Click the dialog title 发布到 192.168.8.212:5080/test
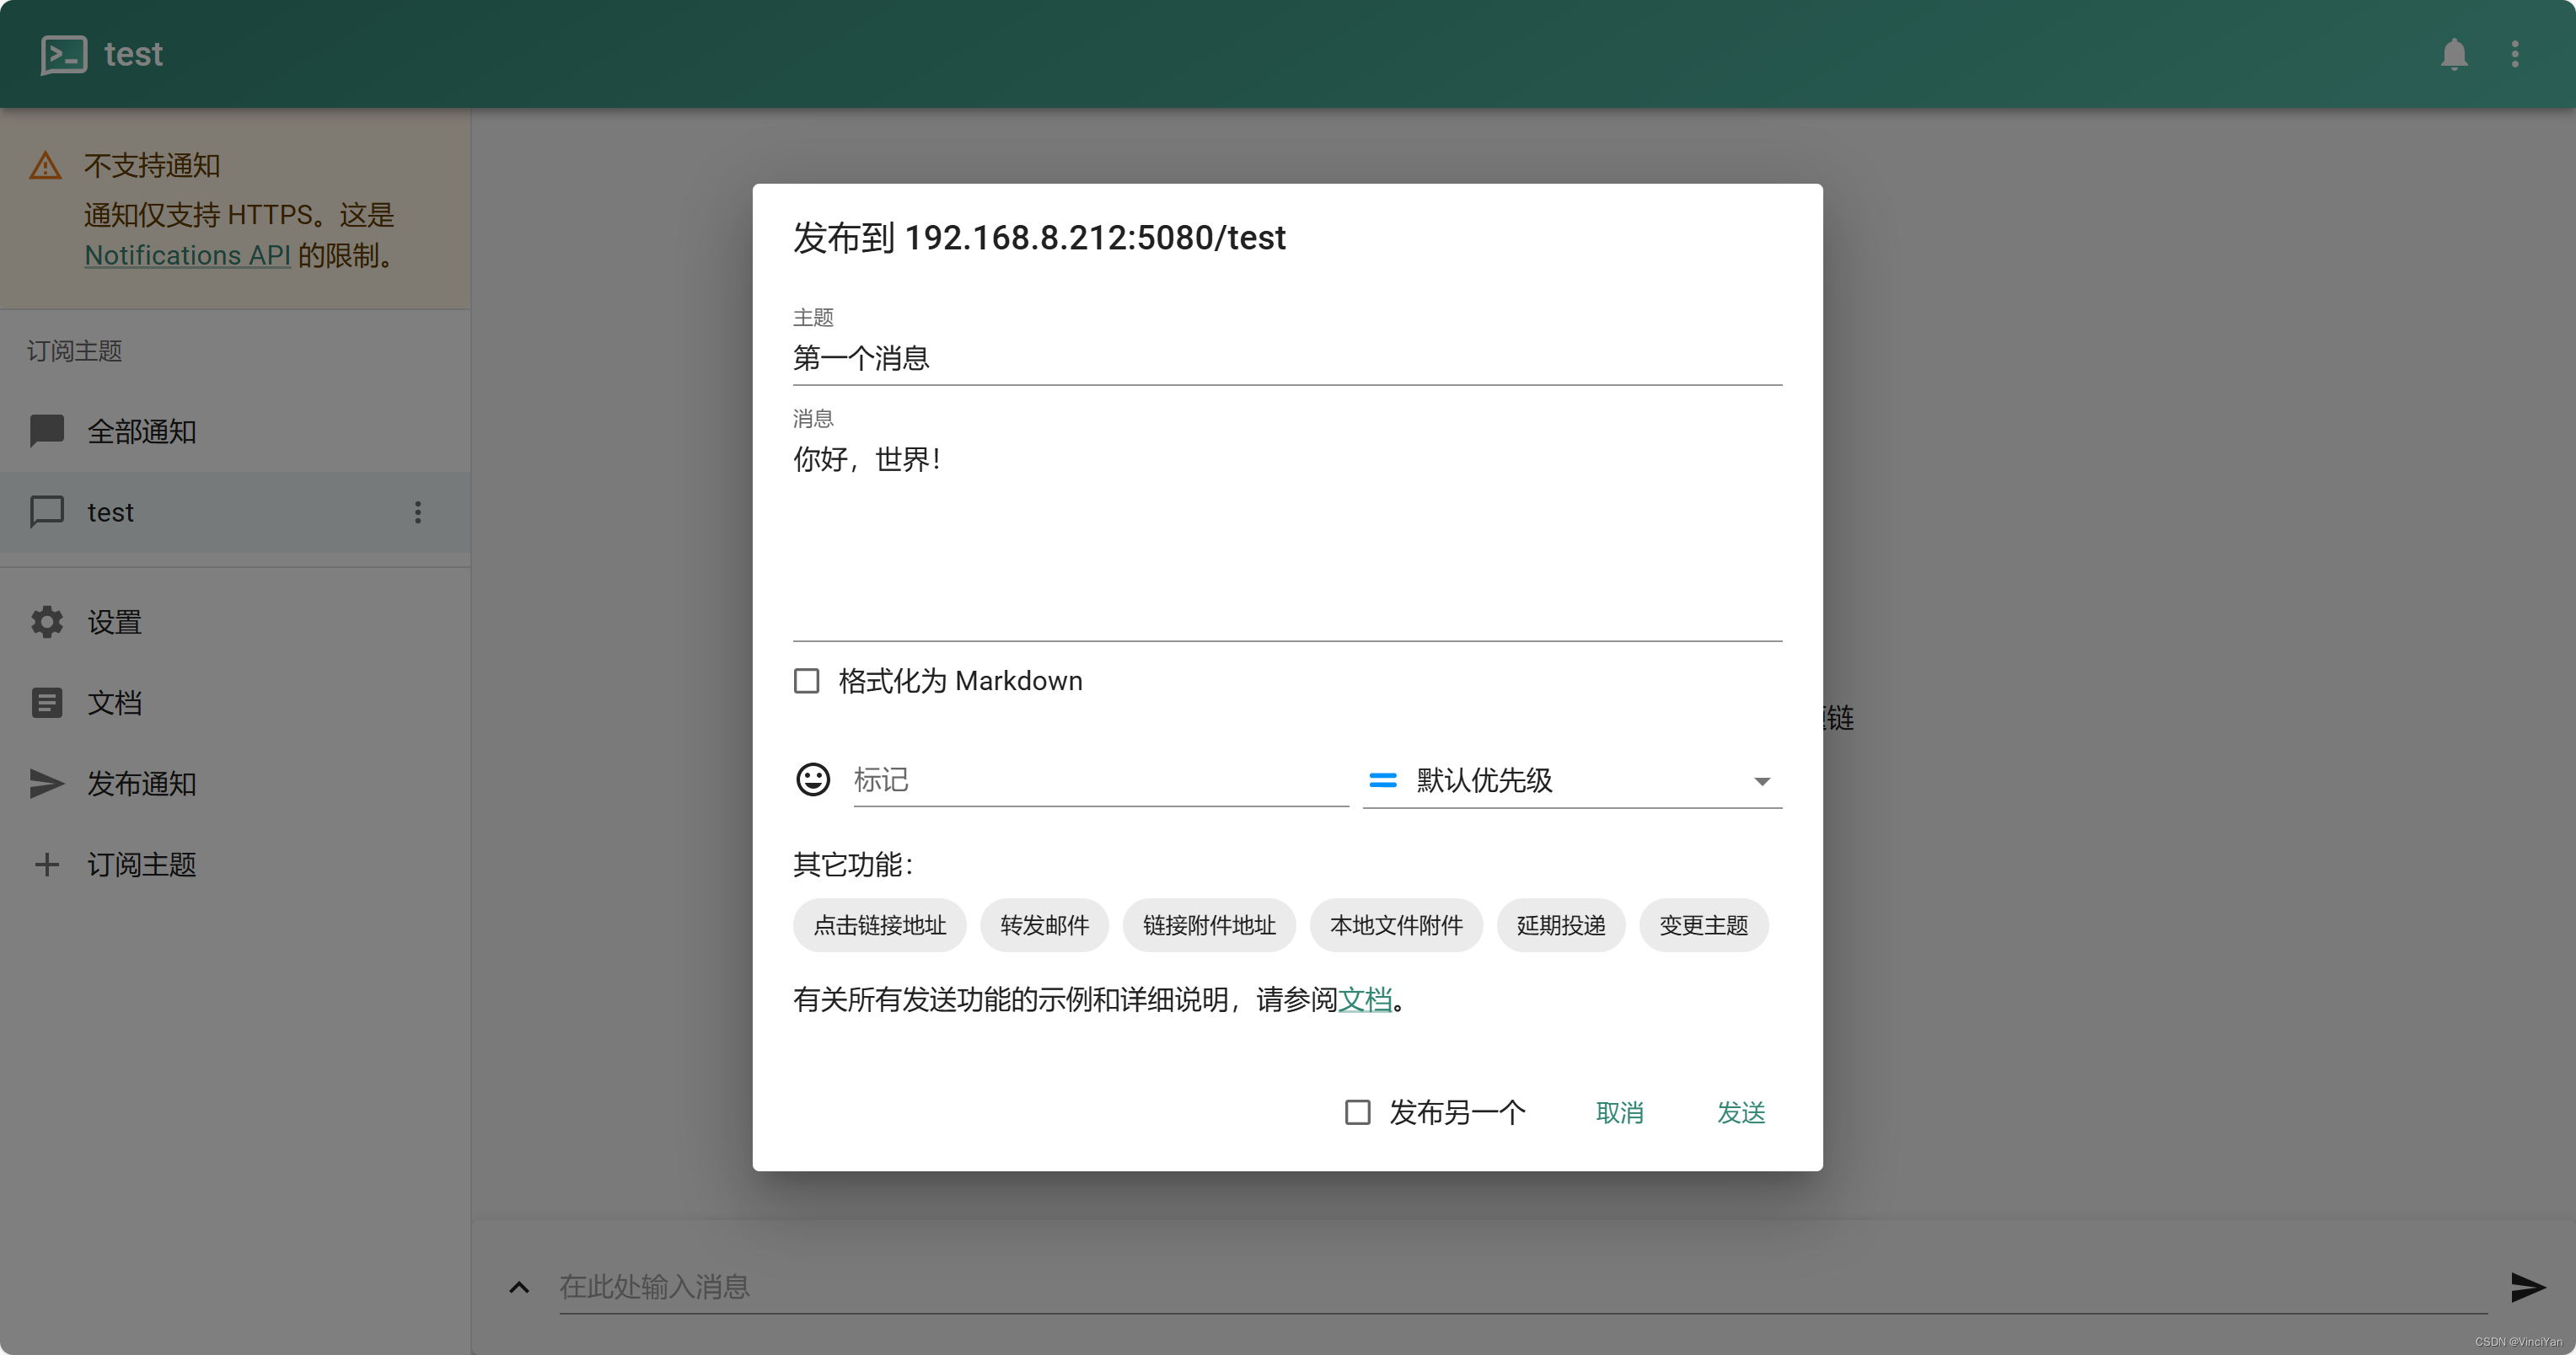The width and height of the screenshot is (2576, 1355). (x=1039, y=238)
